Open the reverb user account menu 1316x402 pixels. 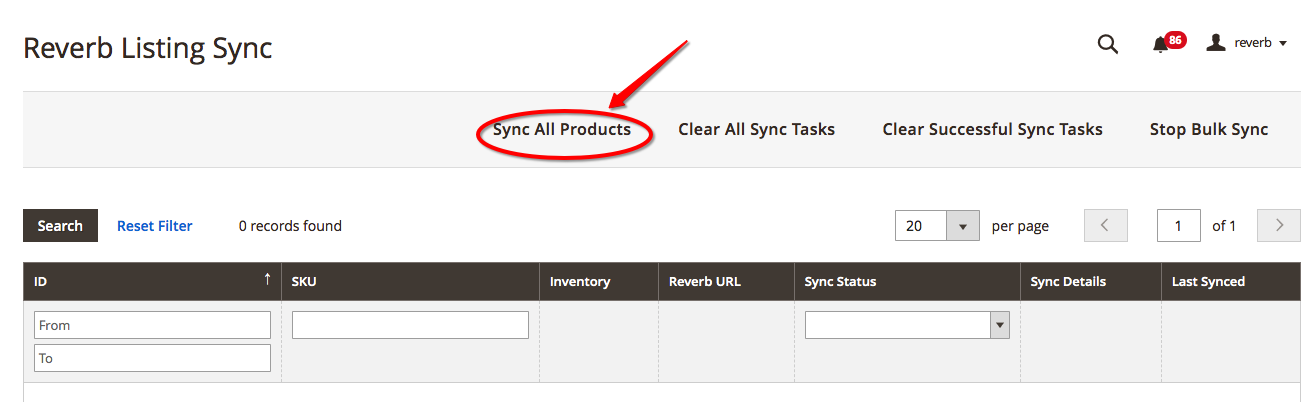(x=1246, y=43)
